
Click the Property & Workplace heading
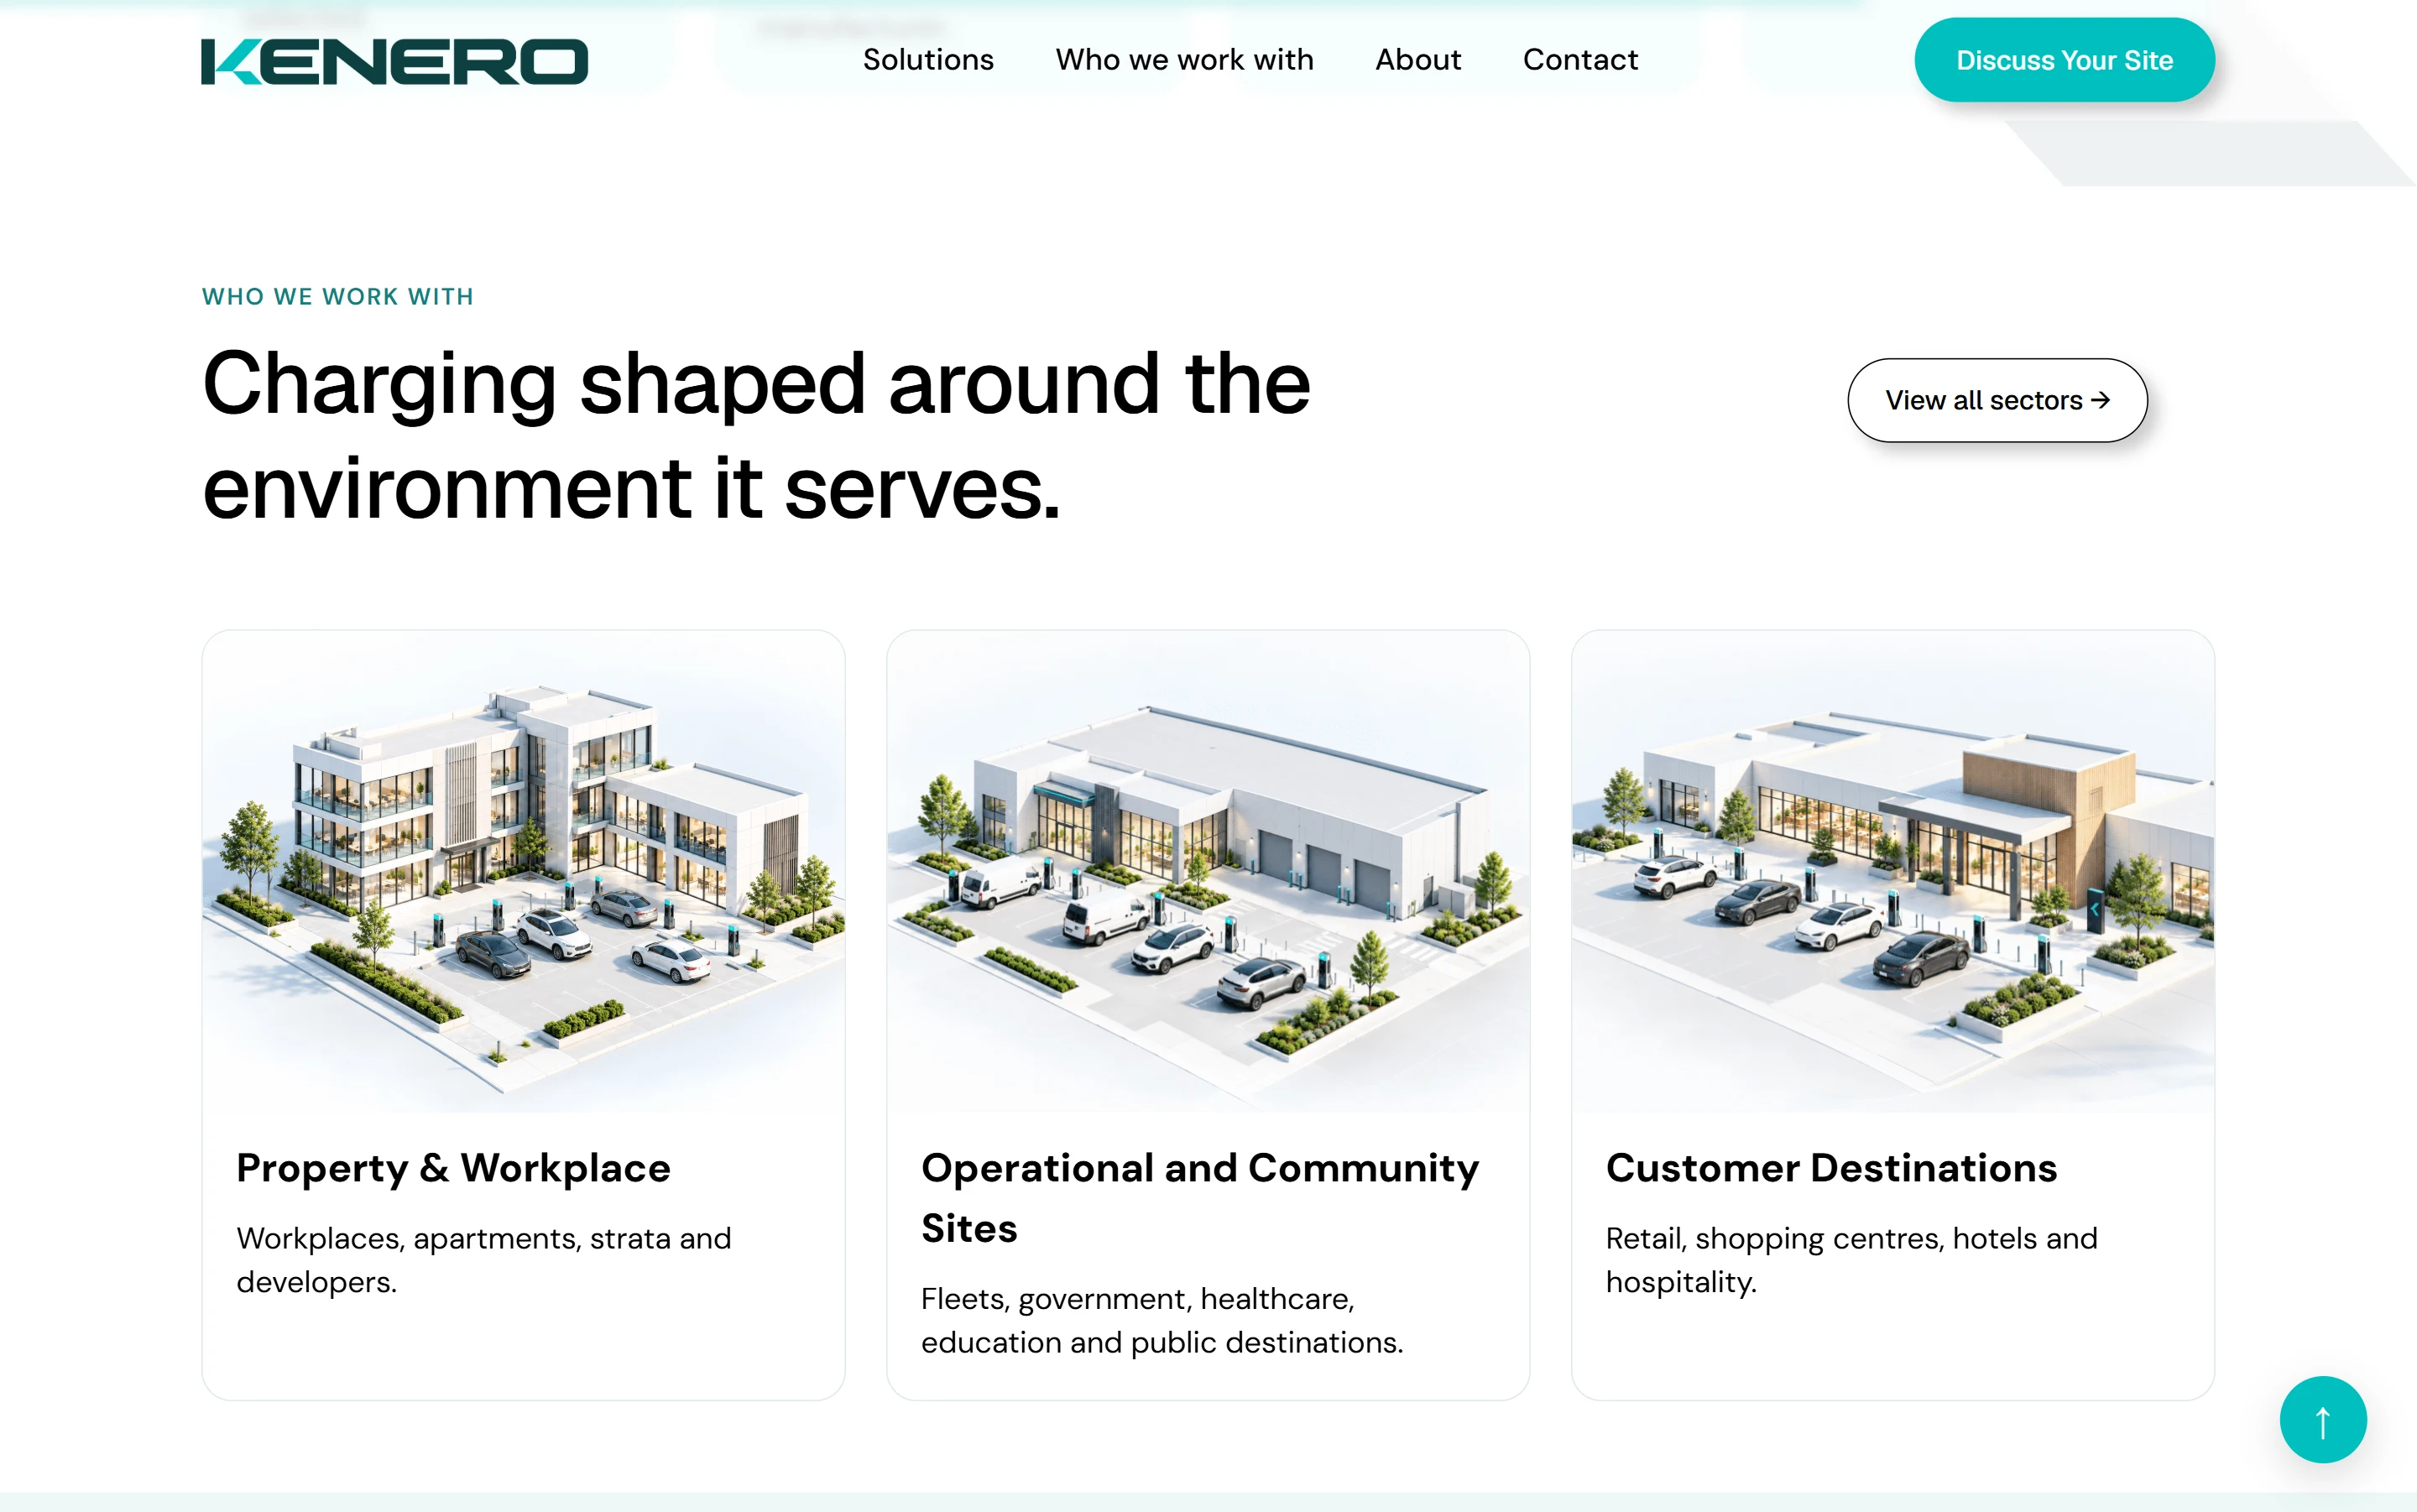point(454,1167)
